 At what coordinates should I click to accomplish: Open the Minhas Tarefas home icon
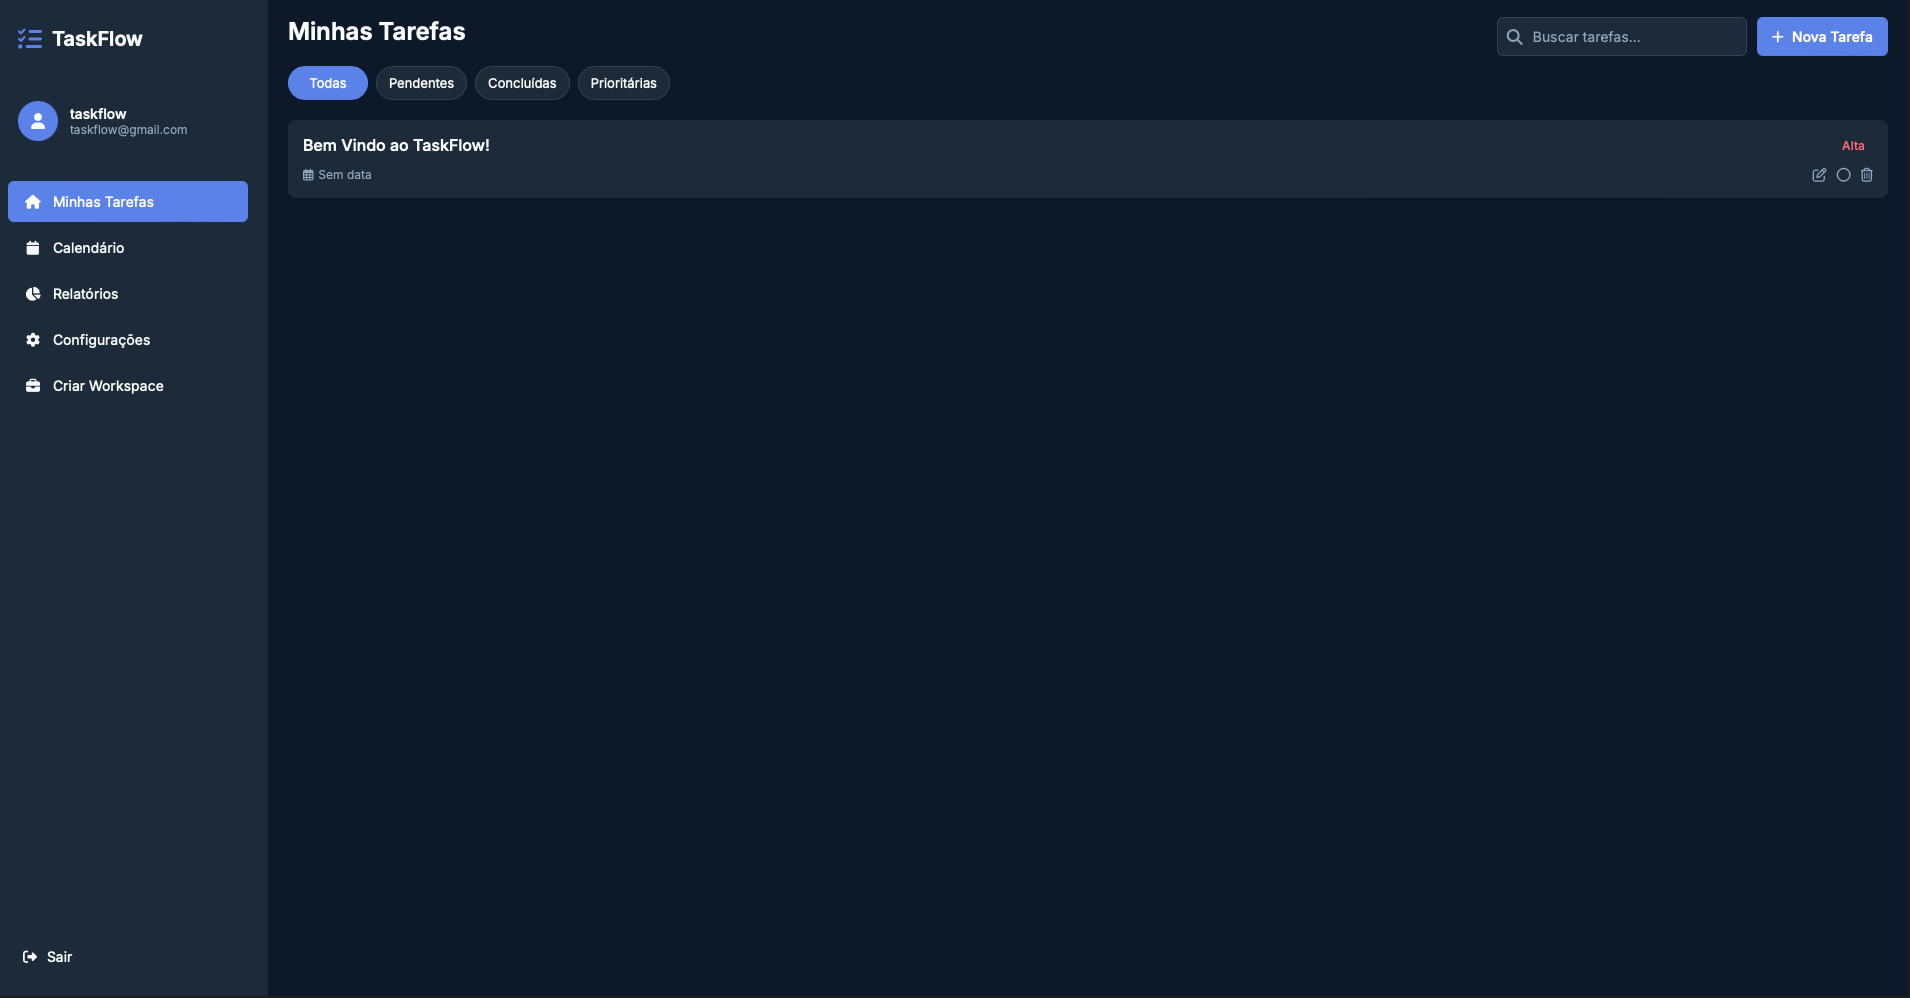click(33, 201)
